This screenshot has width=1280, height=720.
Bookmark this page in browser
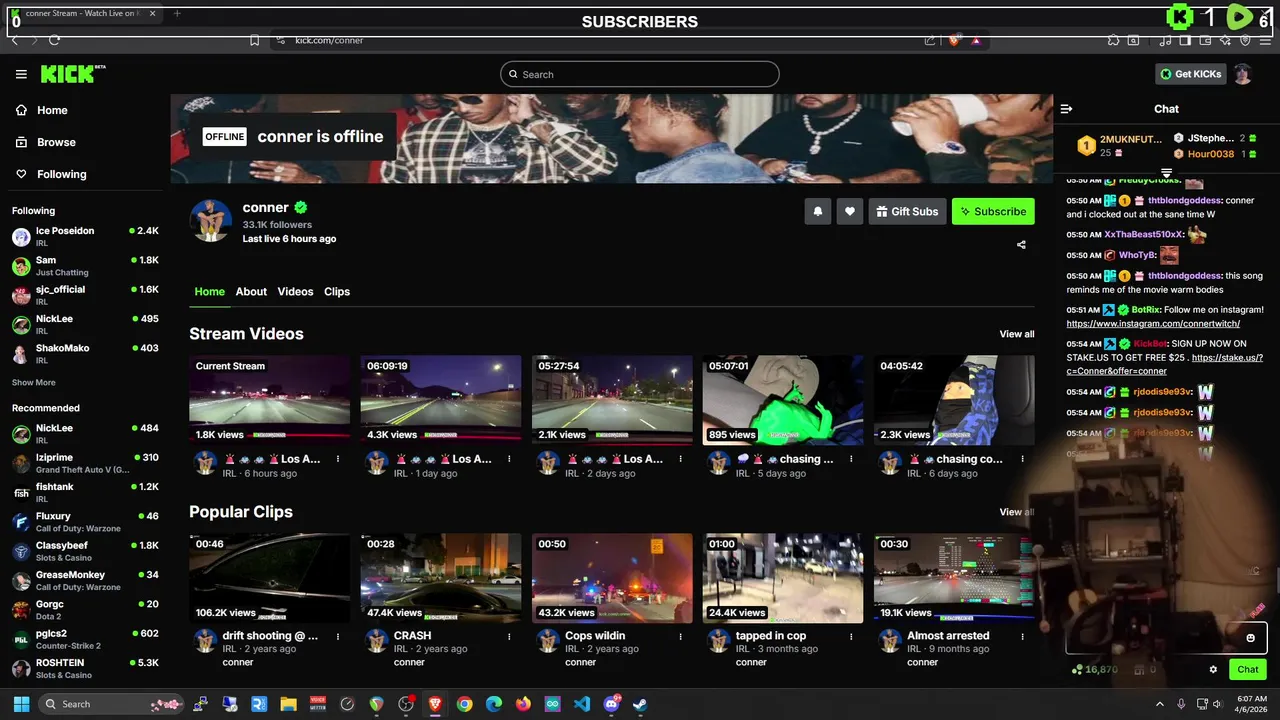(x=254, y=40)
